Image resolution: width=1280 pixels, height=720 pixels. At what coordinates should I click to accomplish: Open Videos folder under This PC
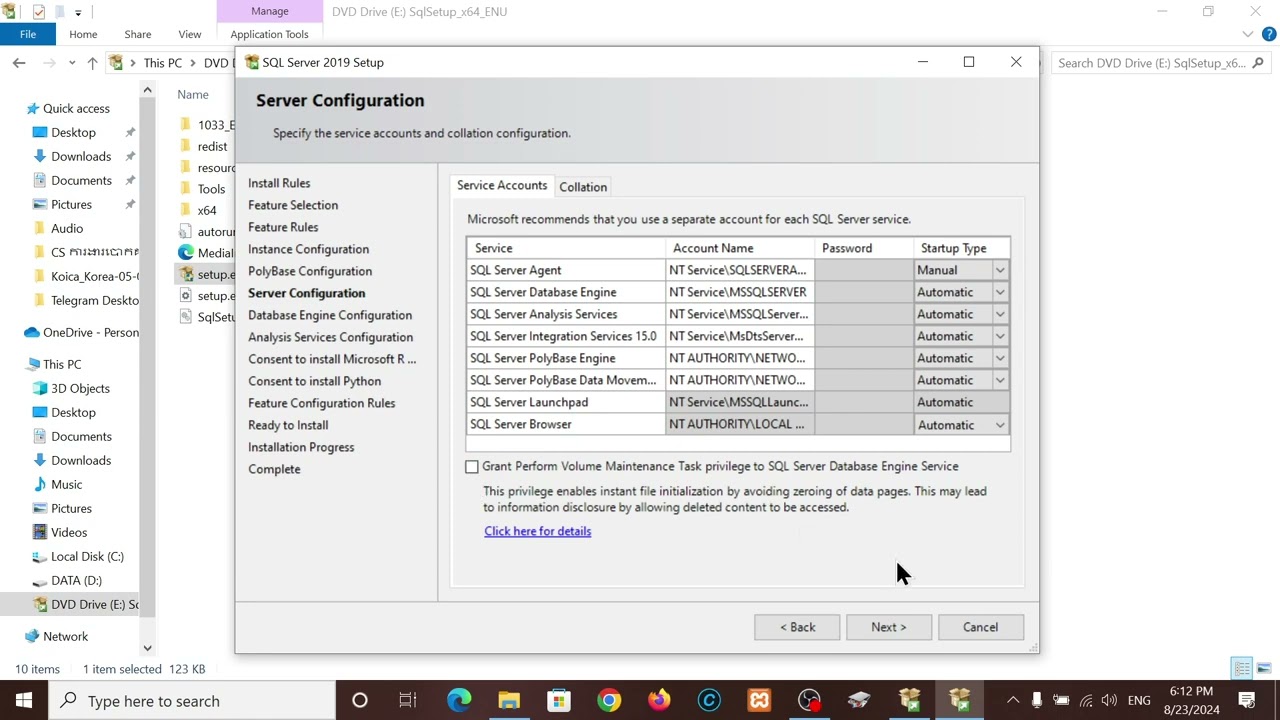tap(69, 532)
